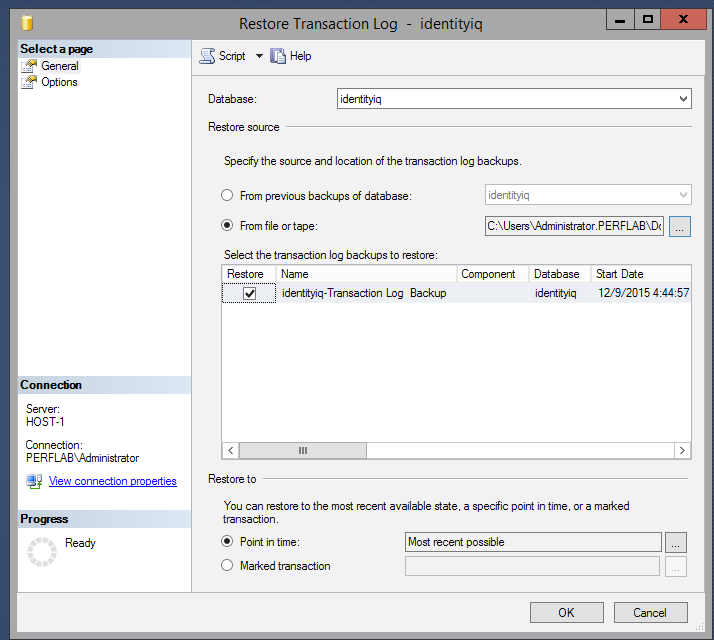Close the Restore Transaction Log dialog
This screenshot has width=714, height=640.
(683, 20)
